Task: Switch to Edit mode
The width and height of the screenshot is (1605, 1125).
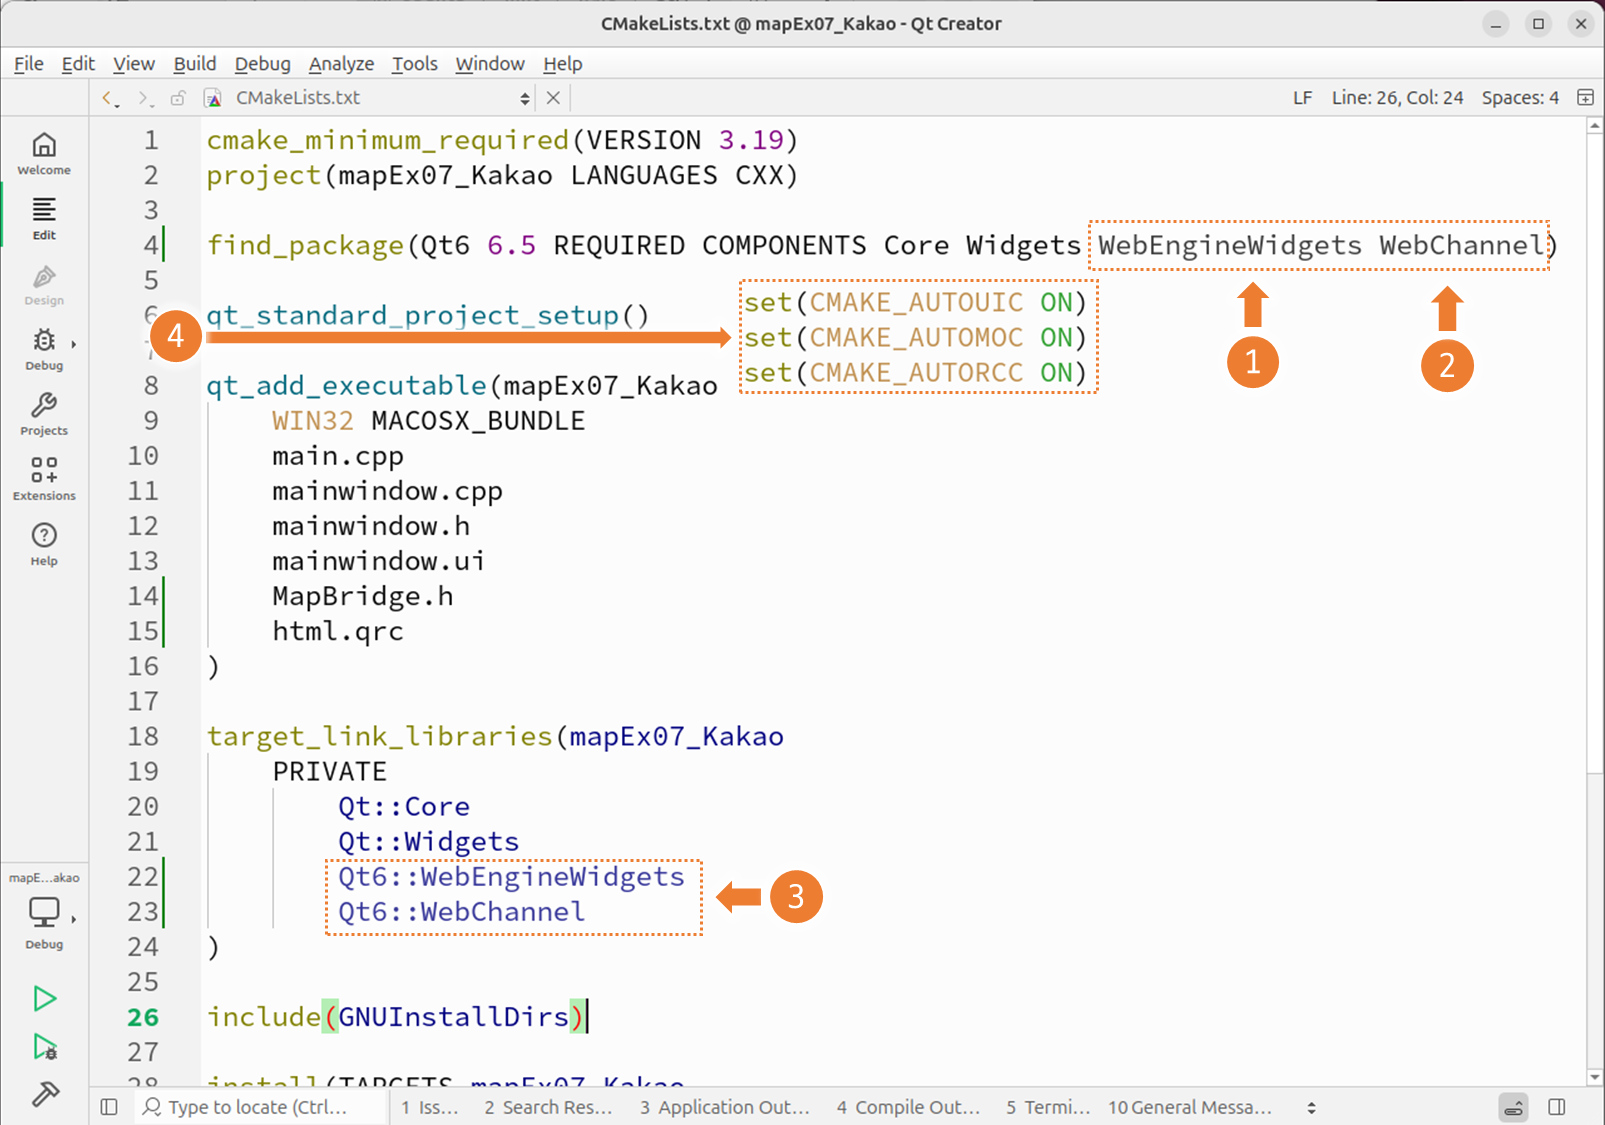Action: tap(44, 219)
